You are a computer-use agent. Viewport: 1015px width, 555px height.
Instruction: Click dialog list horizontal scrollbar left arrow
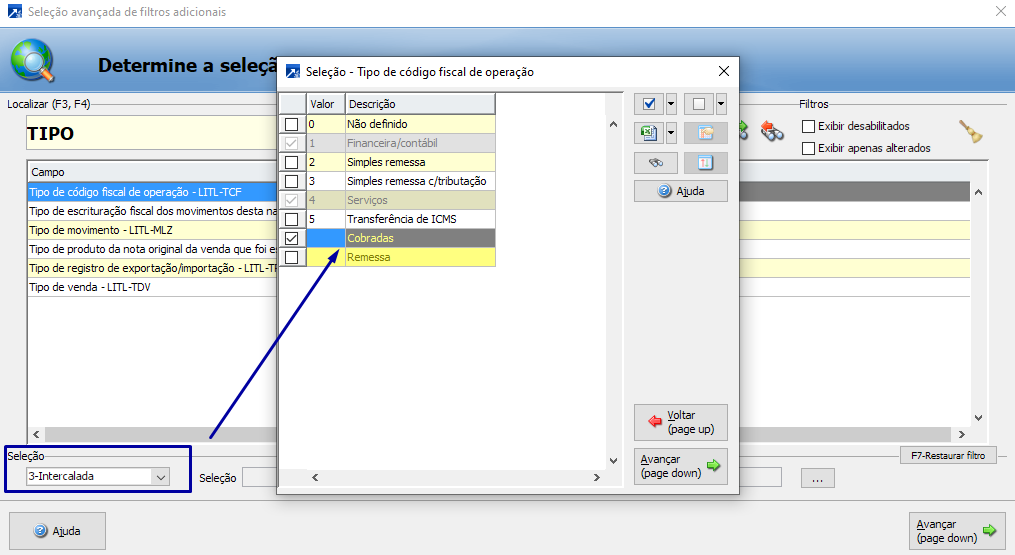315,477
